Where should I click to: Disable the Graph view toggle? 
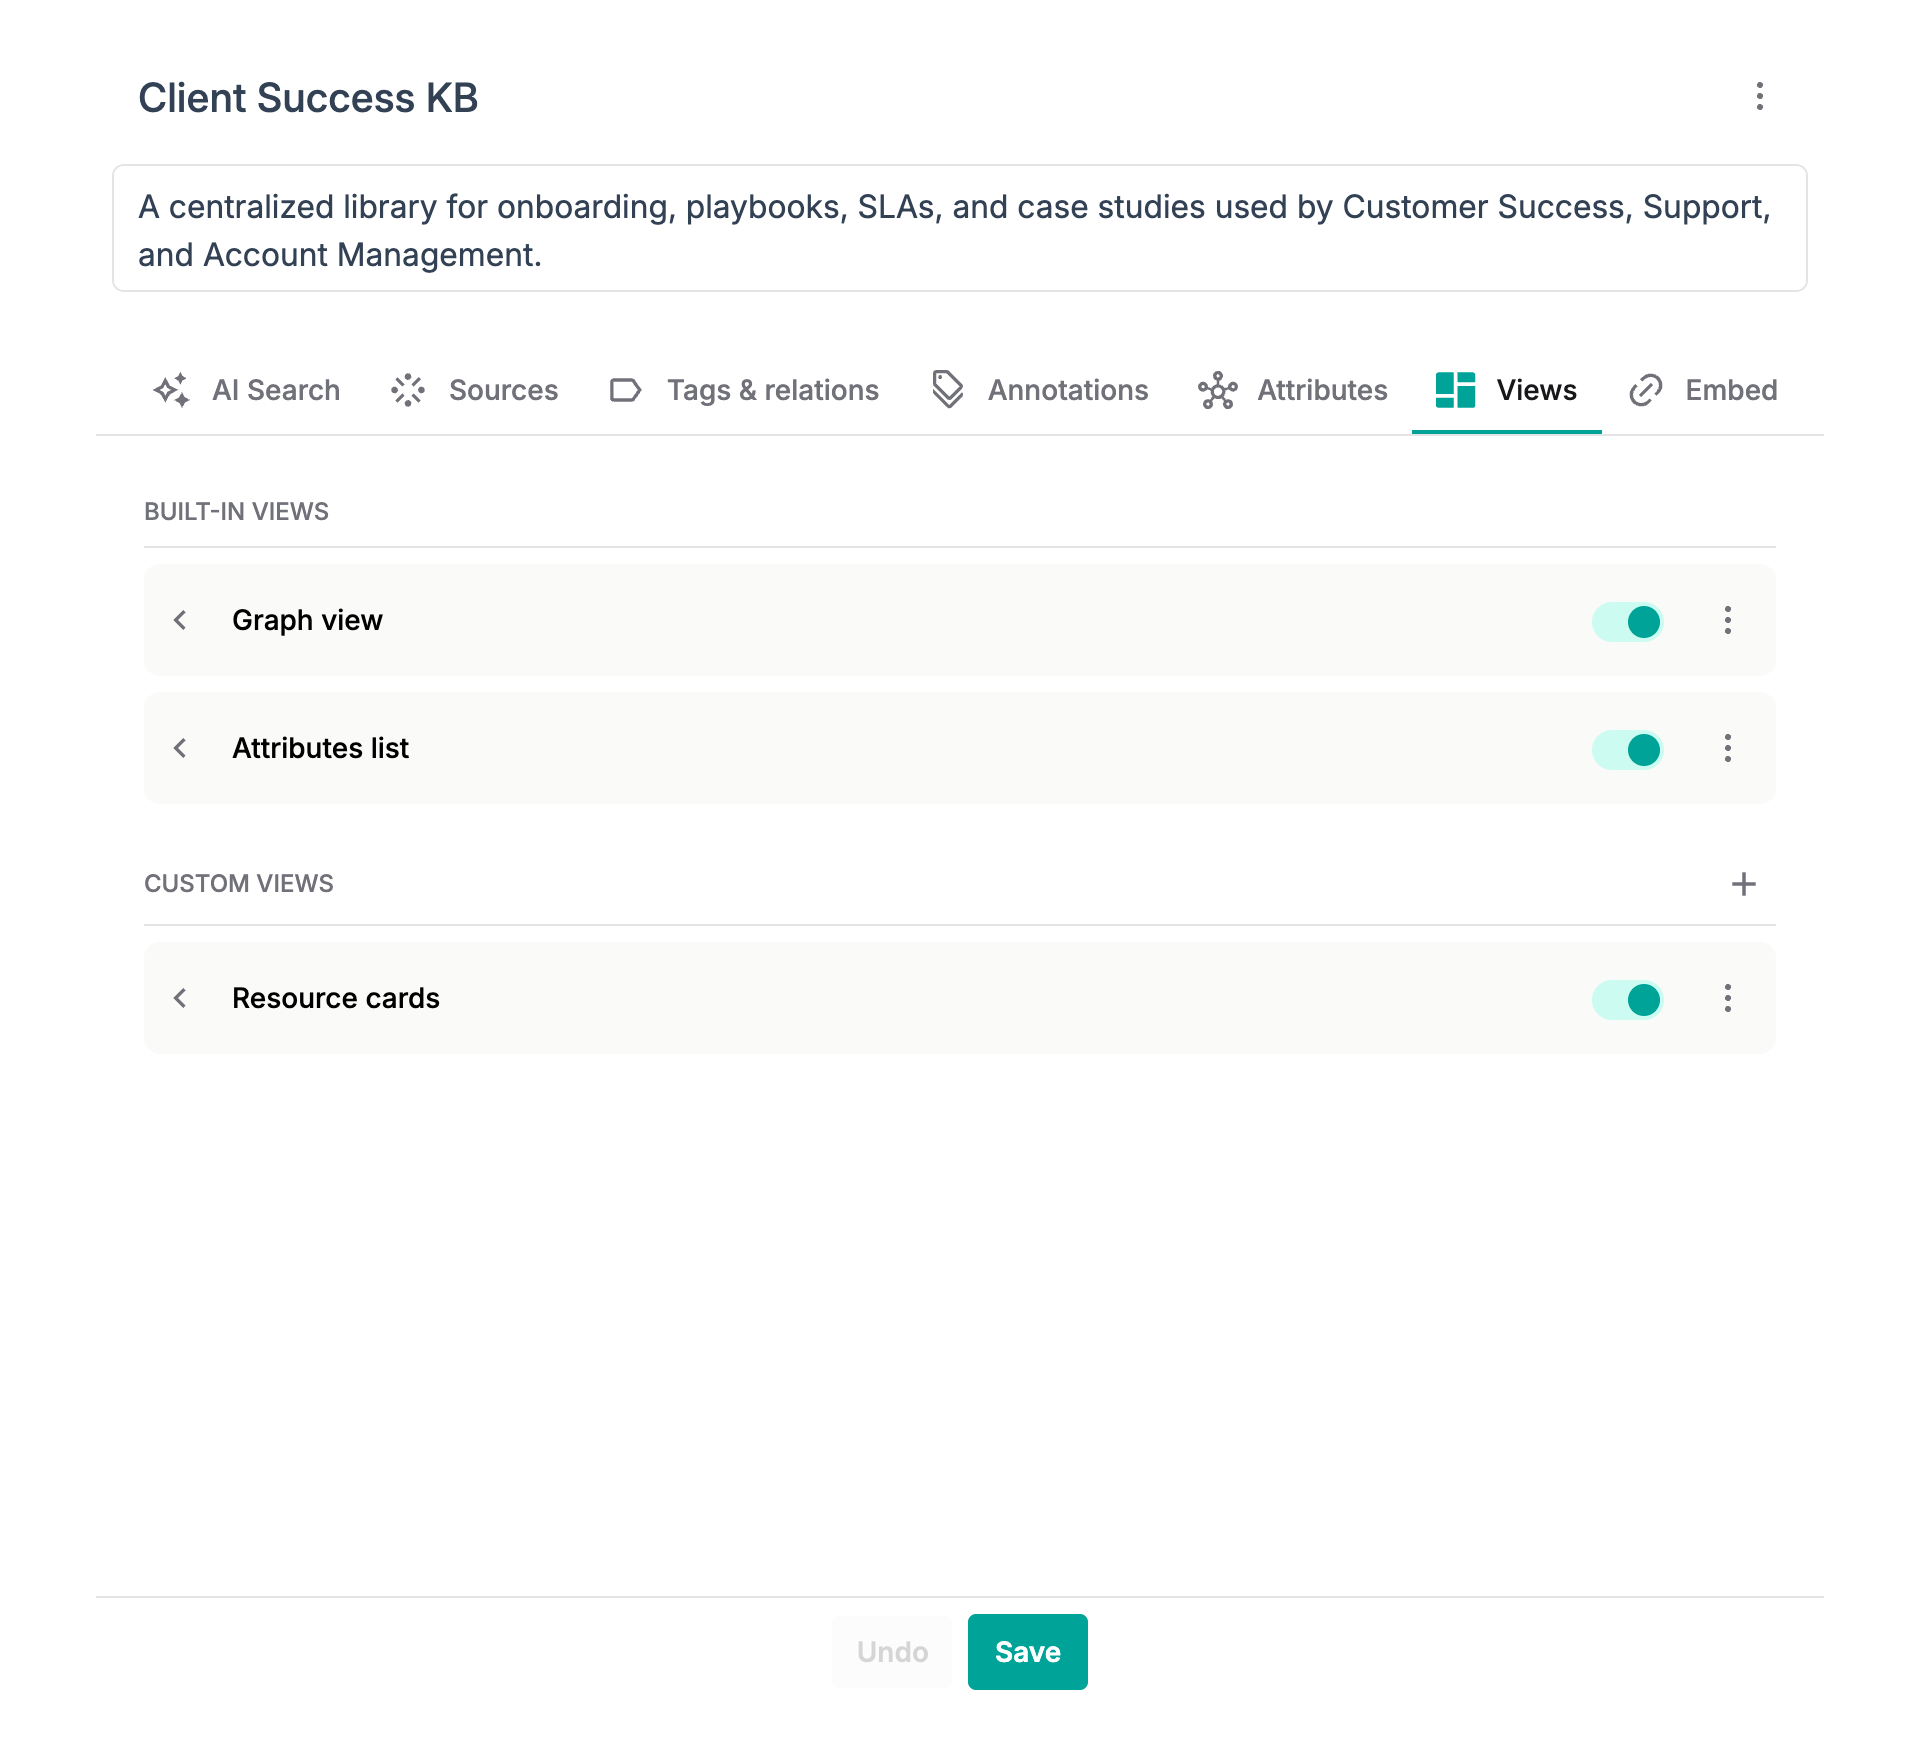[x=1627, y=621]
